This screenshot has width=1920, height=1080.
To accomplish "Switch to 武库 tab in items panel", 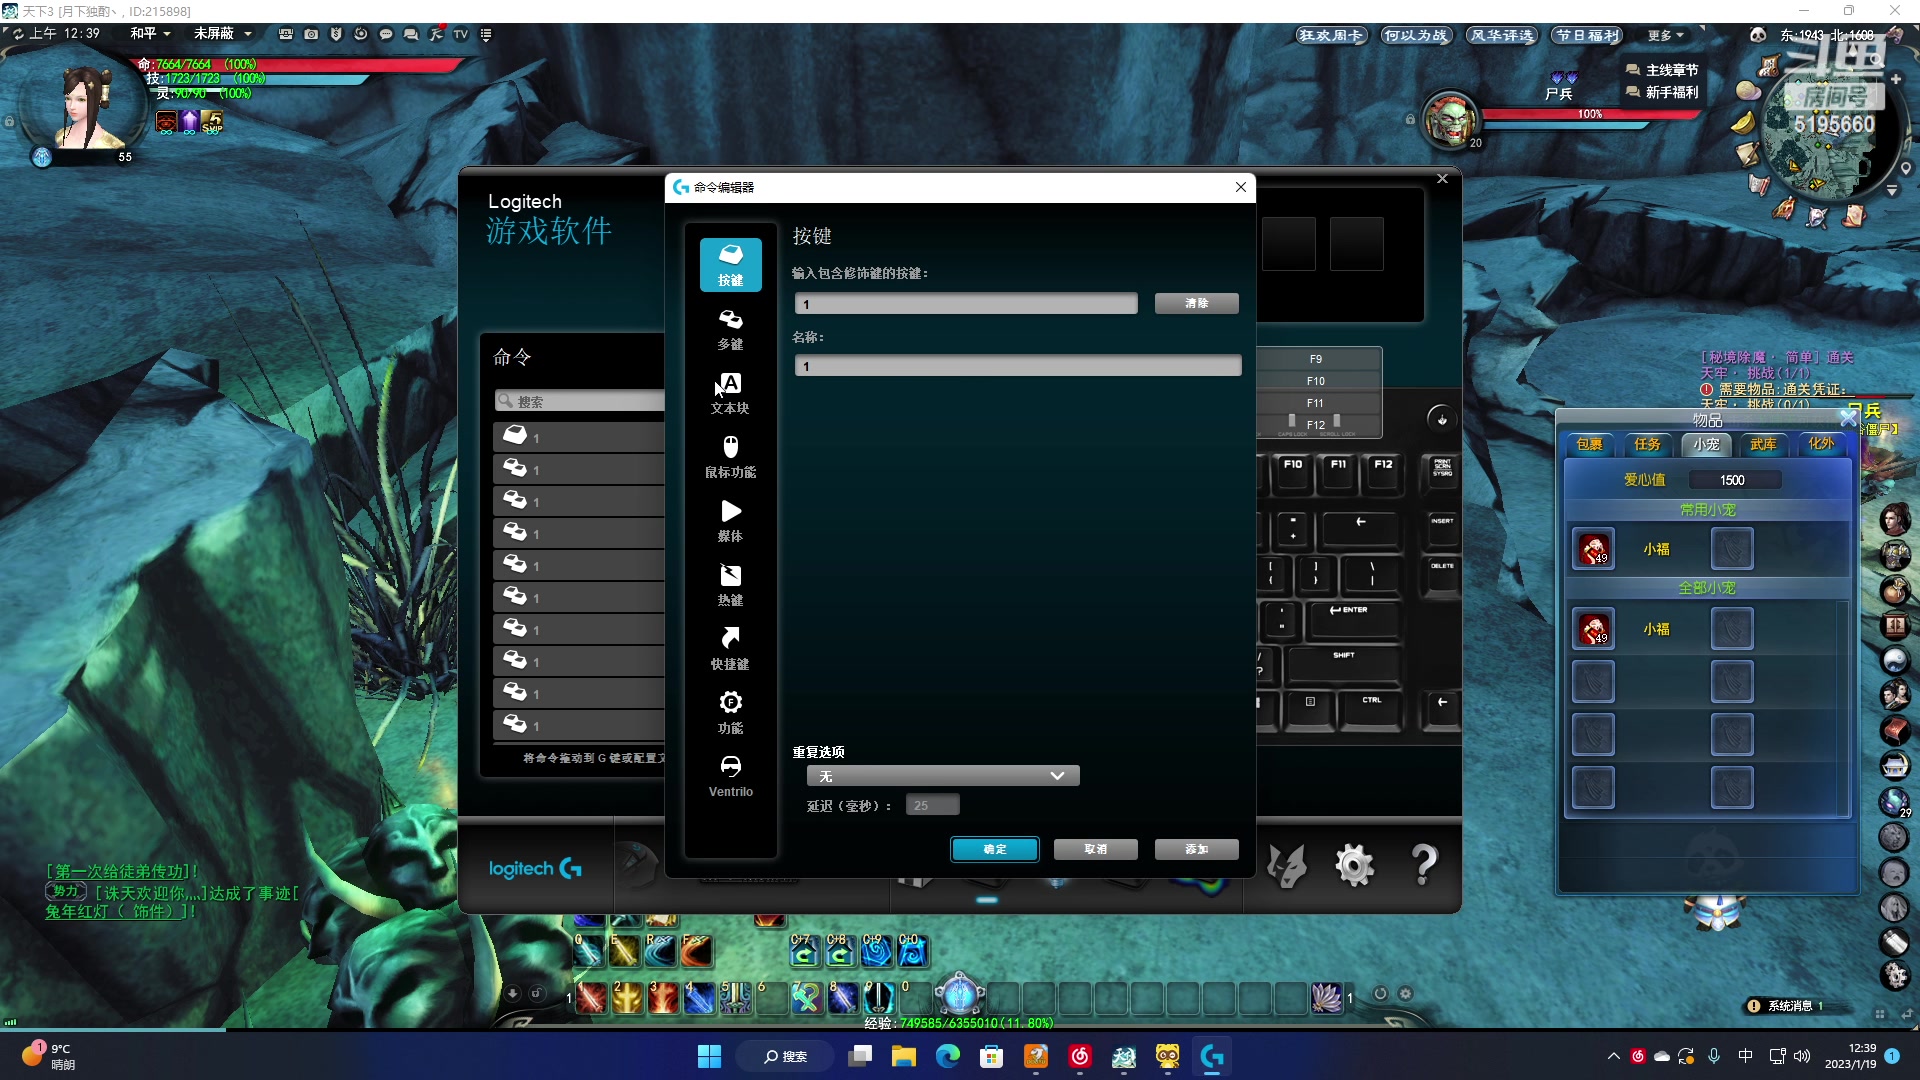I will pos(1763,444).
